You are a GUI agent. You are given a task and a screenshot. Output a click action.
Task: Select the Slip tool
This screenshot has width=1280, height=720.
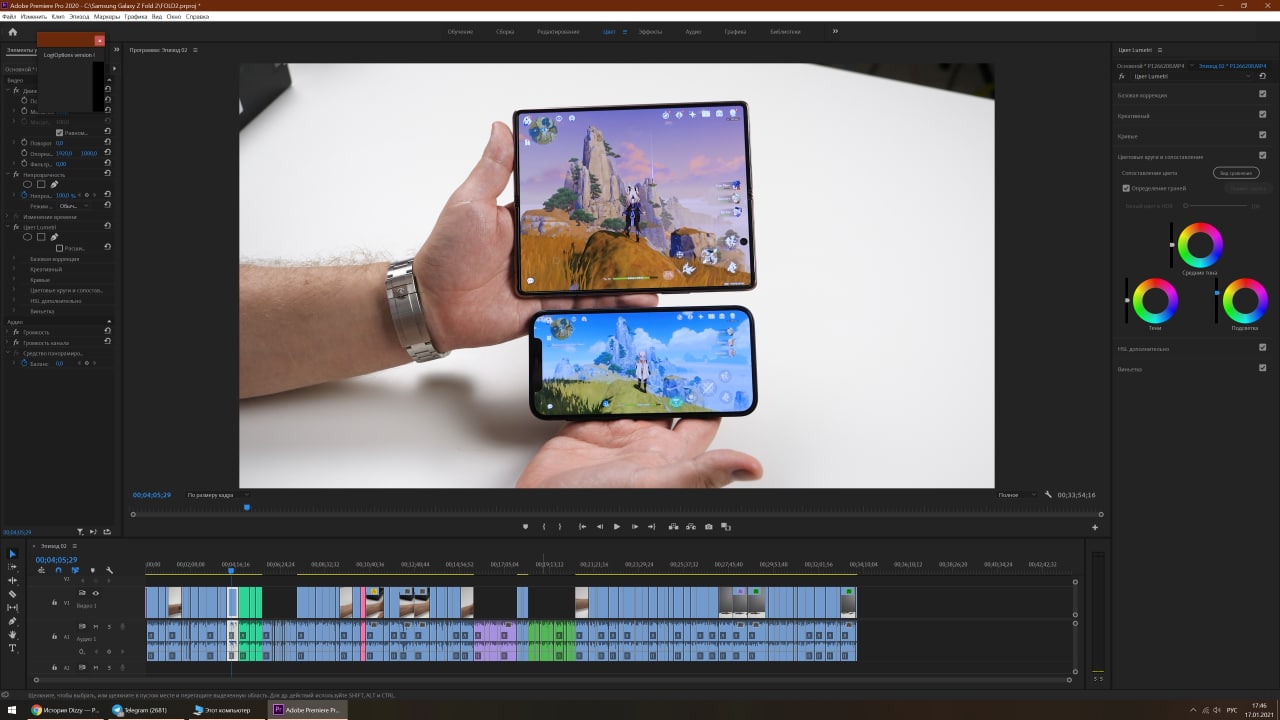(13, 607)
